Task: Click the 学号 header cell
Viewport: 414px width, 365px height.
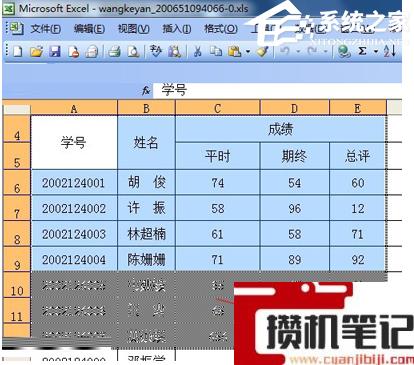Action: 74,143
